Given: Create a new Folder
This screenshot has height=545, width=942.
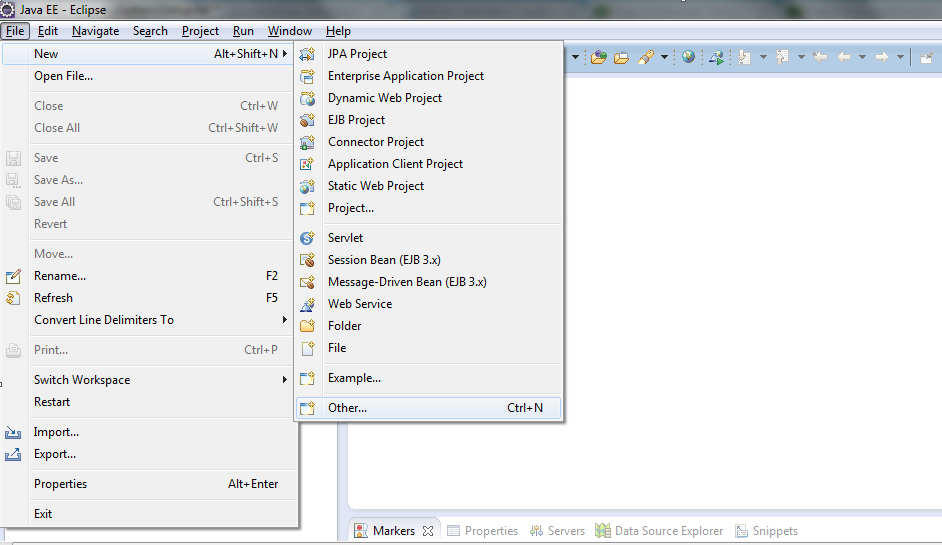Looking at the screenshot, I should [x=429, y=326].
